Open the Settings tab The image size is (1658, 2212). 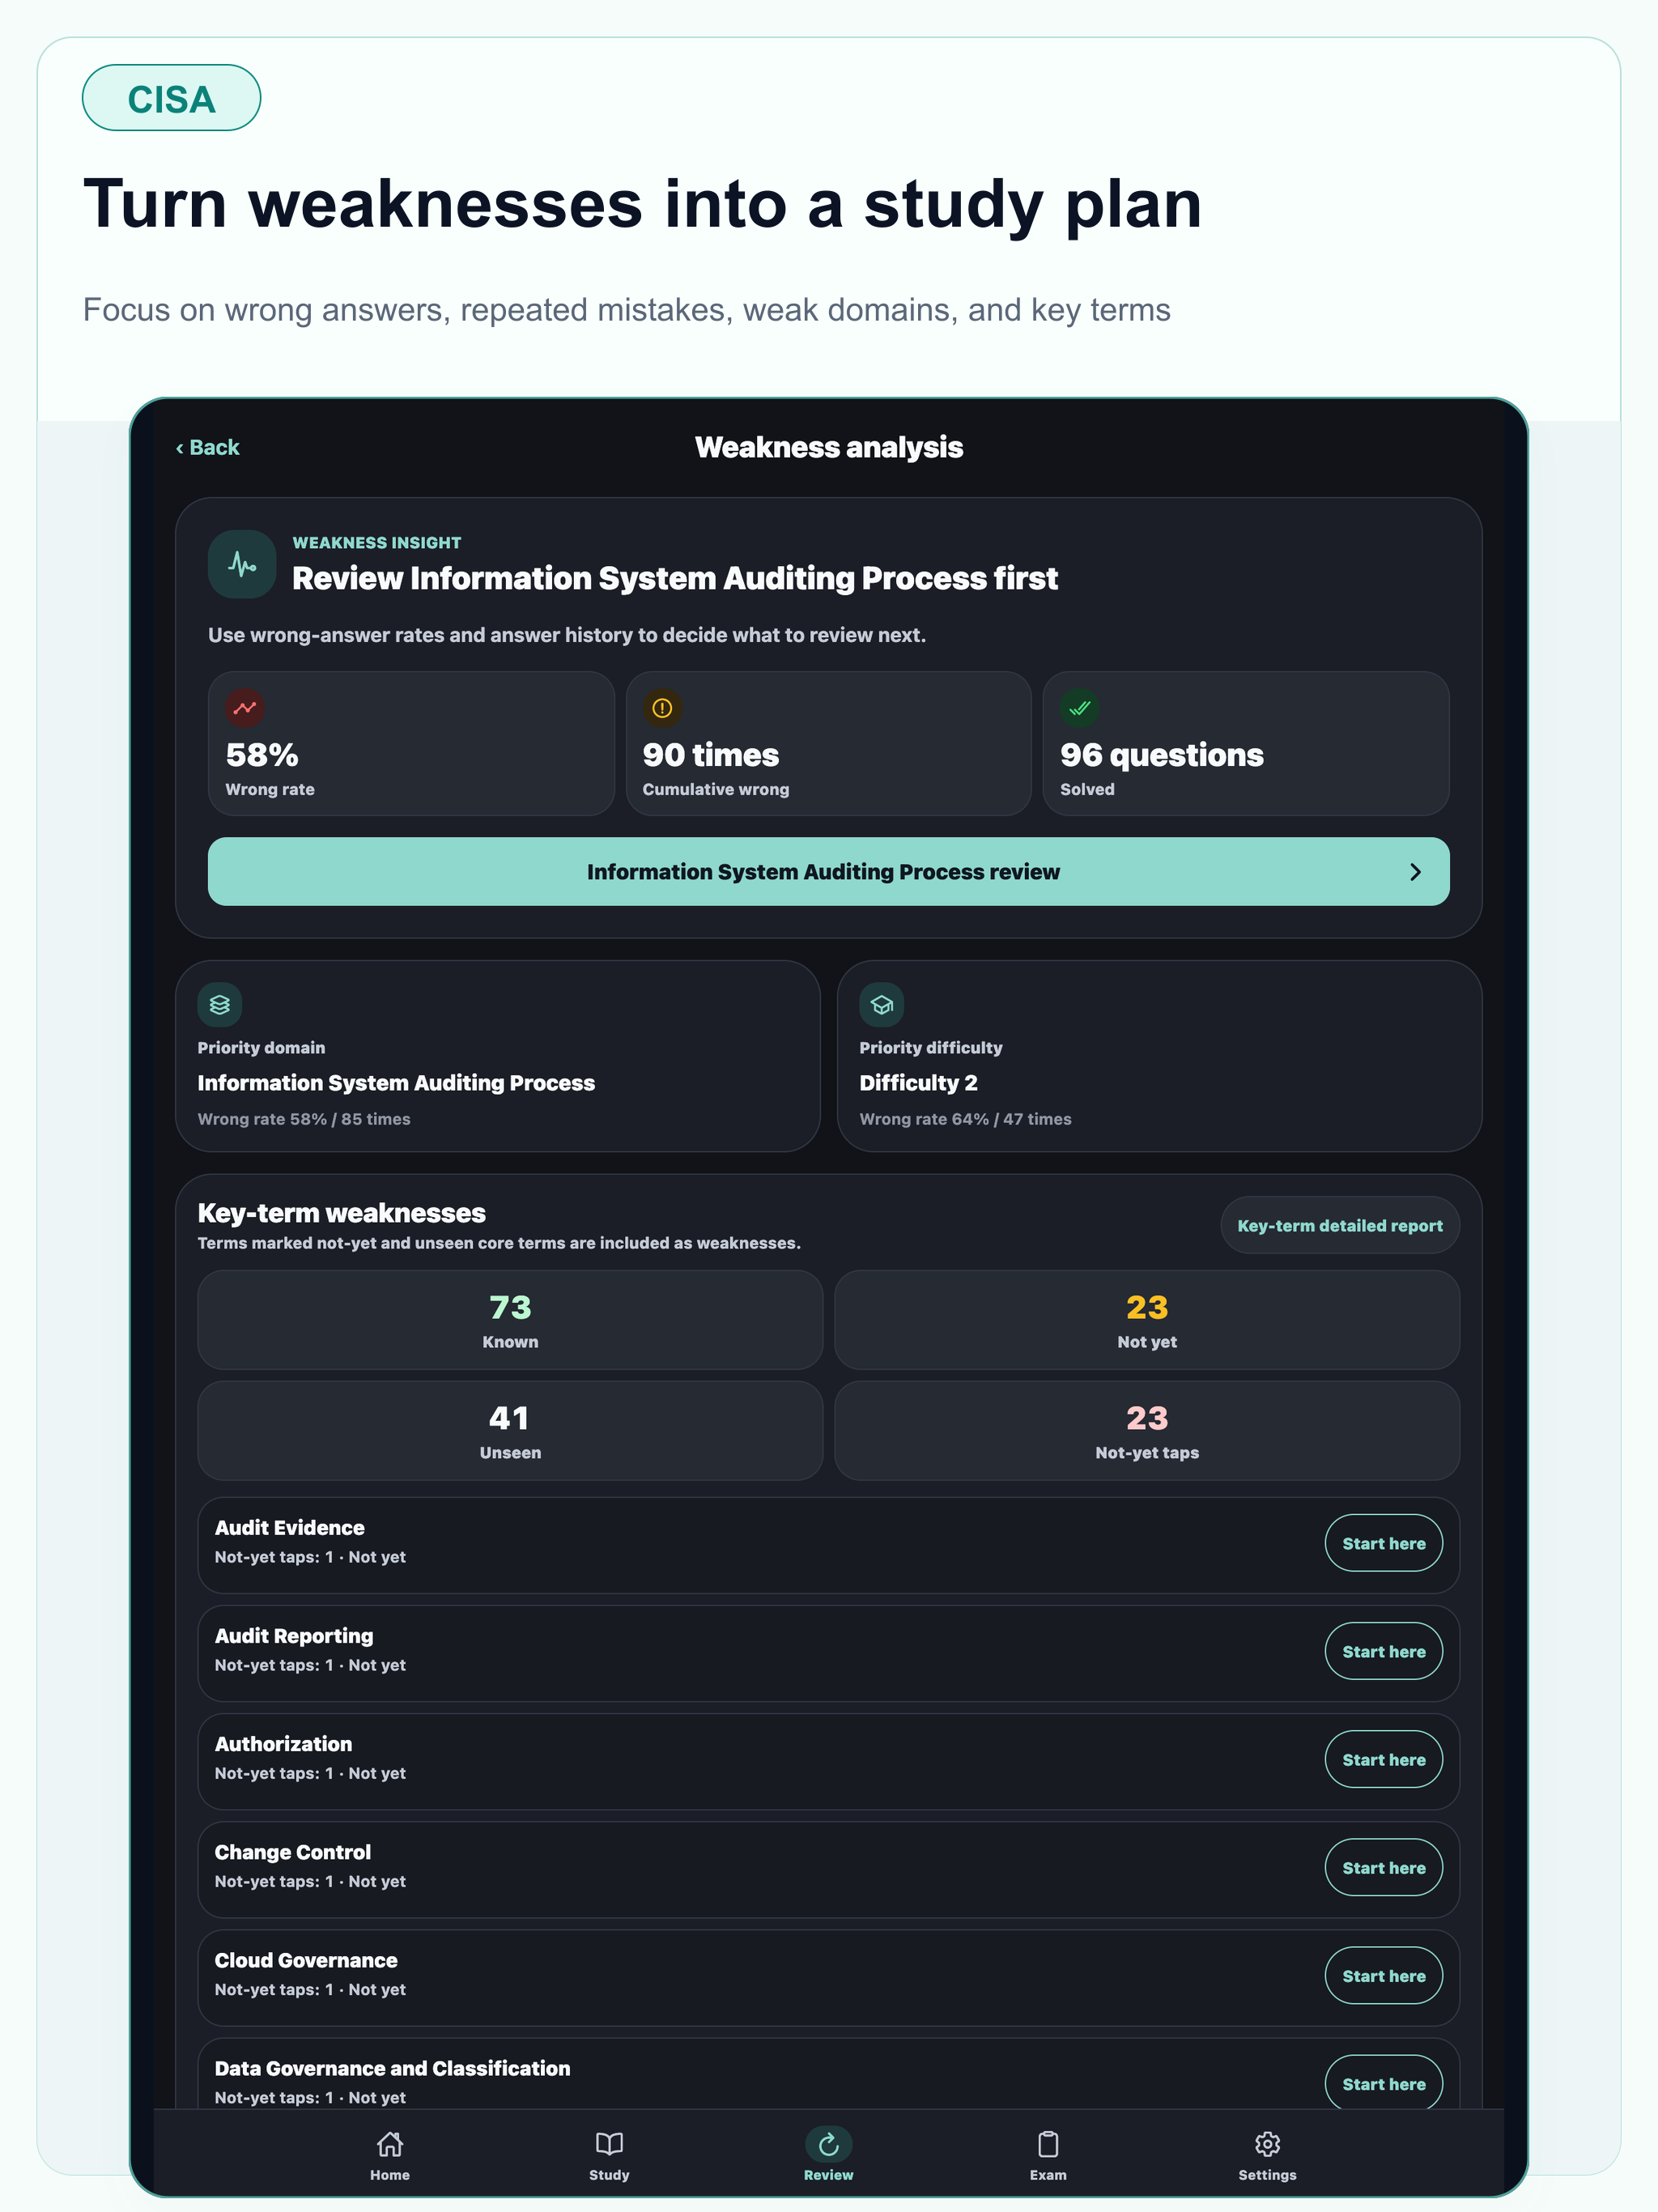1267,2154
